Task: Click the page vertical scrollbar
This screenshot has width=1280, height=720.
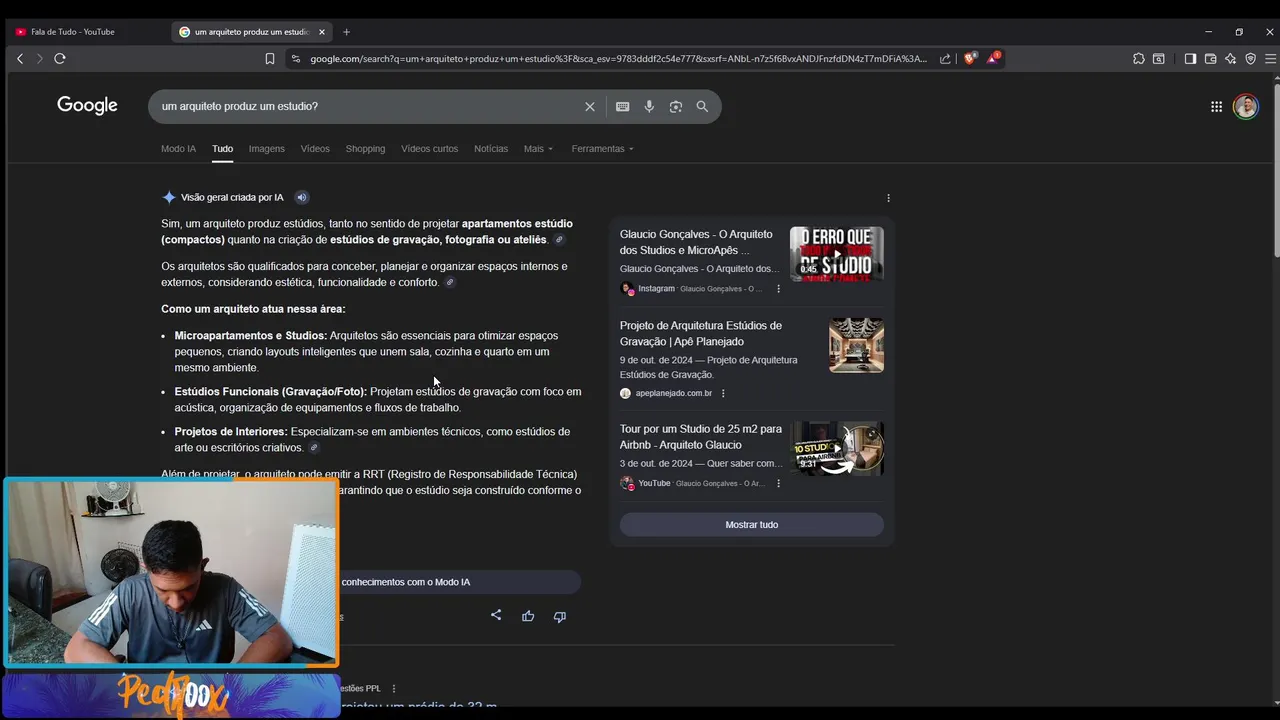Action: click(1275, 170)
